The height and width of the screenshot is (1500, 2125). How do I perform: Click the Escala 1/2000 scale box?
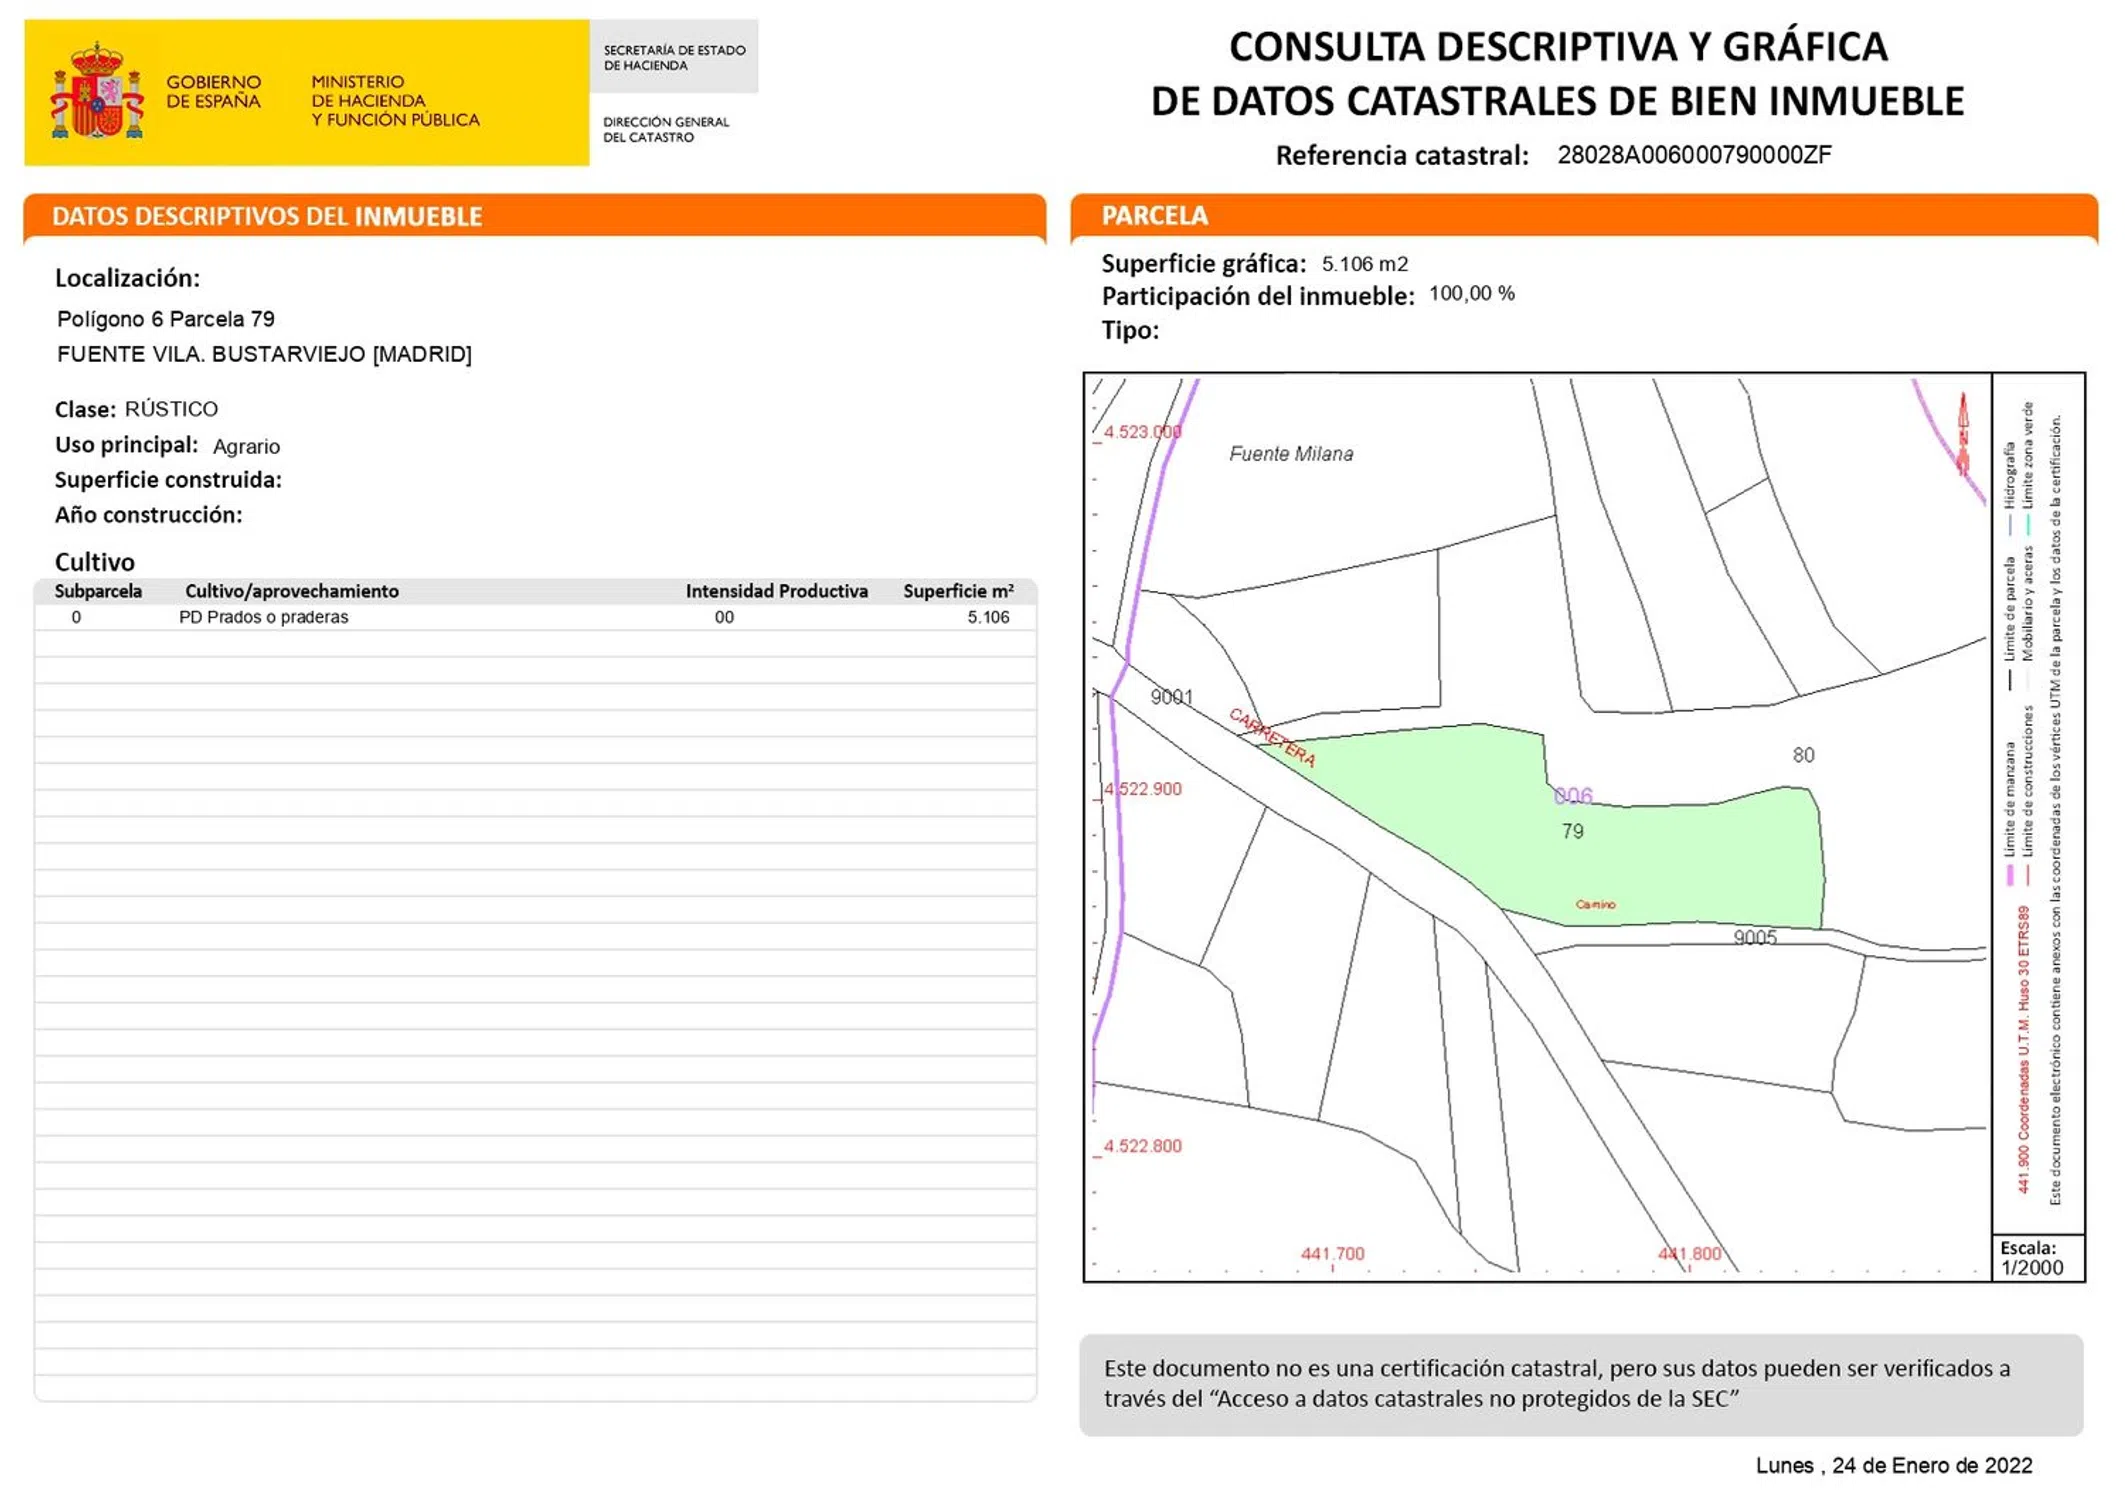pos(2036,1258)
